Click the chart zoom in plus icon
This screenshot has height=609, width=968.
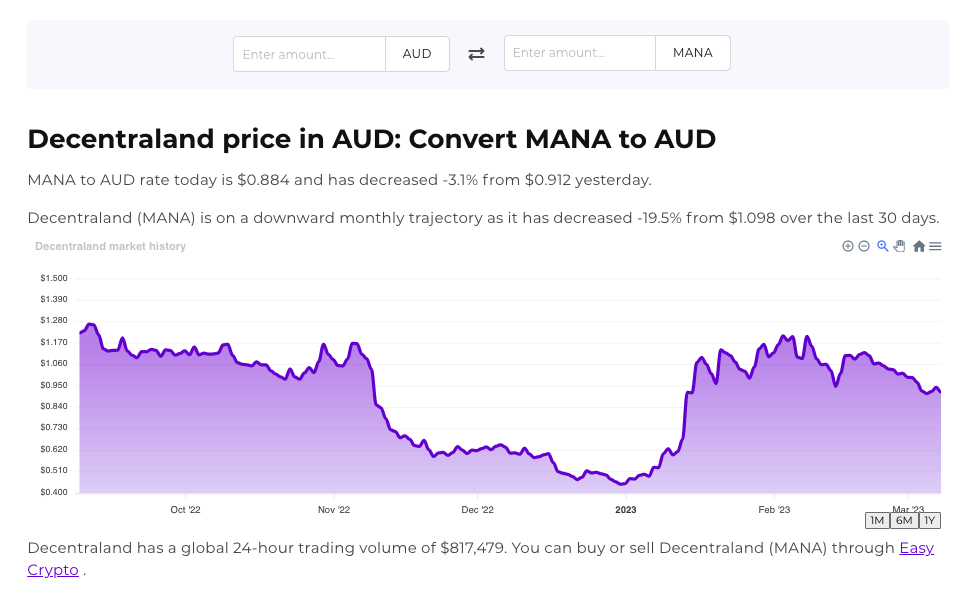pos(848,246)
